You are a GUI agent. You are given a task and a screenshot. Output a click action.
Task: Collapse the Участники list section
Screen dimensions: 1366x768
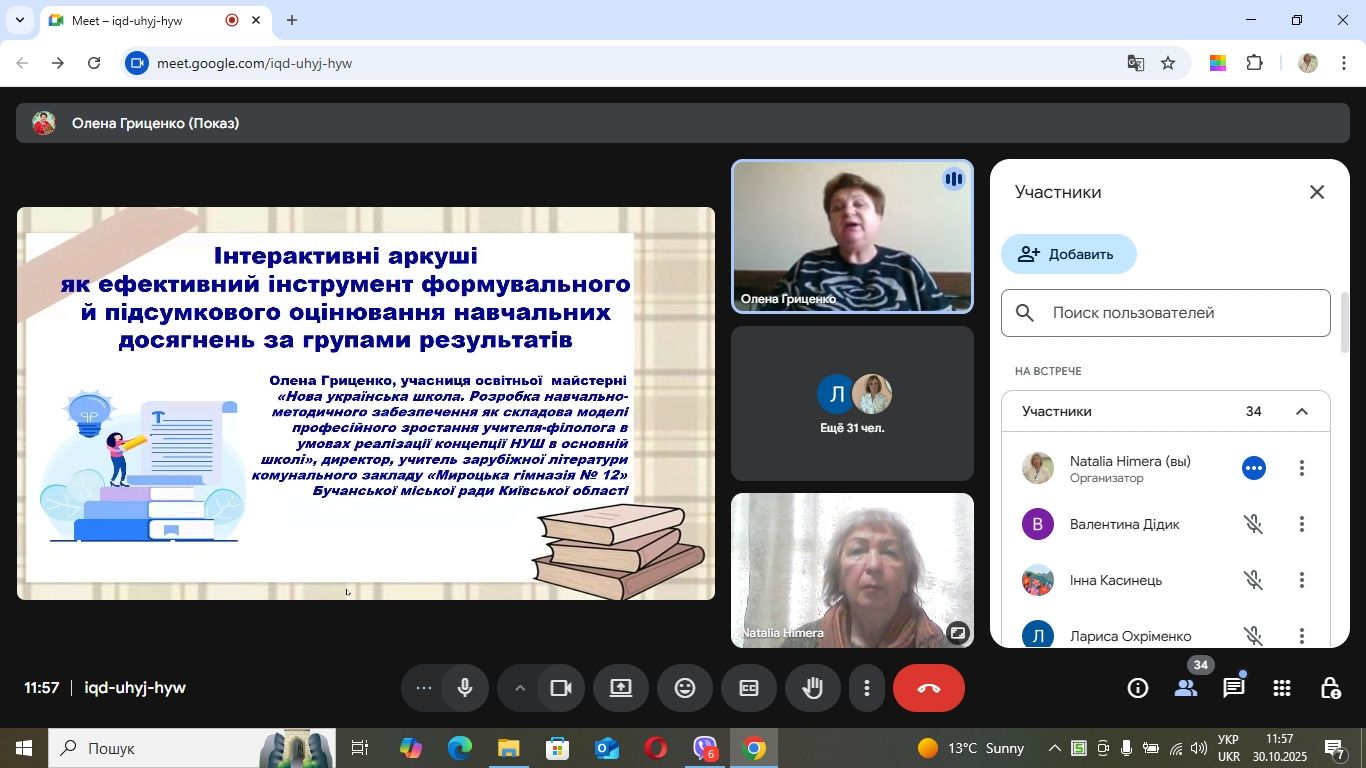coord(1301,412)
